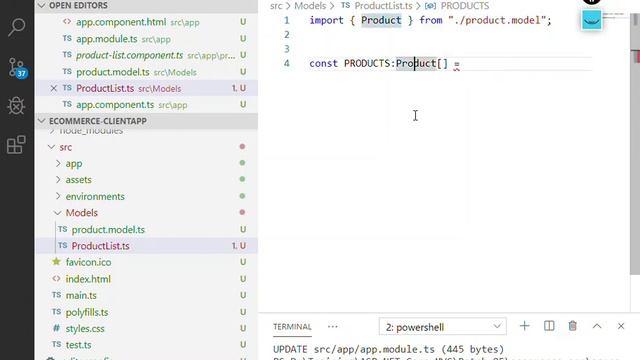Click the blue overlay widget top right

pyautogui.click(x=591, y=20)
